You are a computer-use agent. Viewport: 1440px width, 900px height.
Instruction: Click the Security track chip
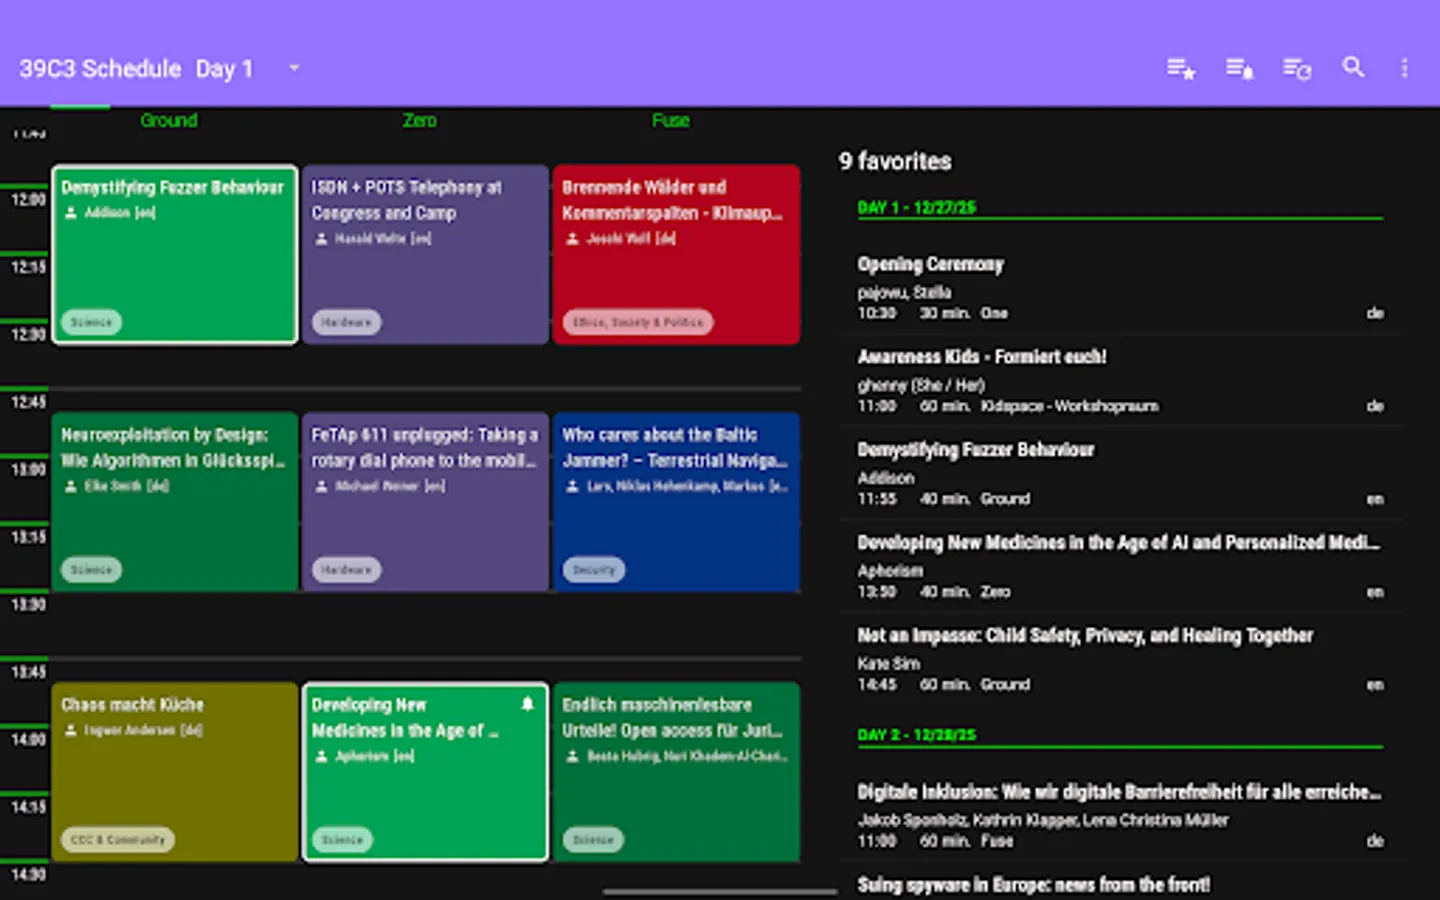coord(594,570)
